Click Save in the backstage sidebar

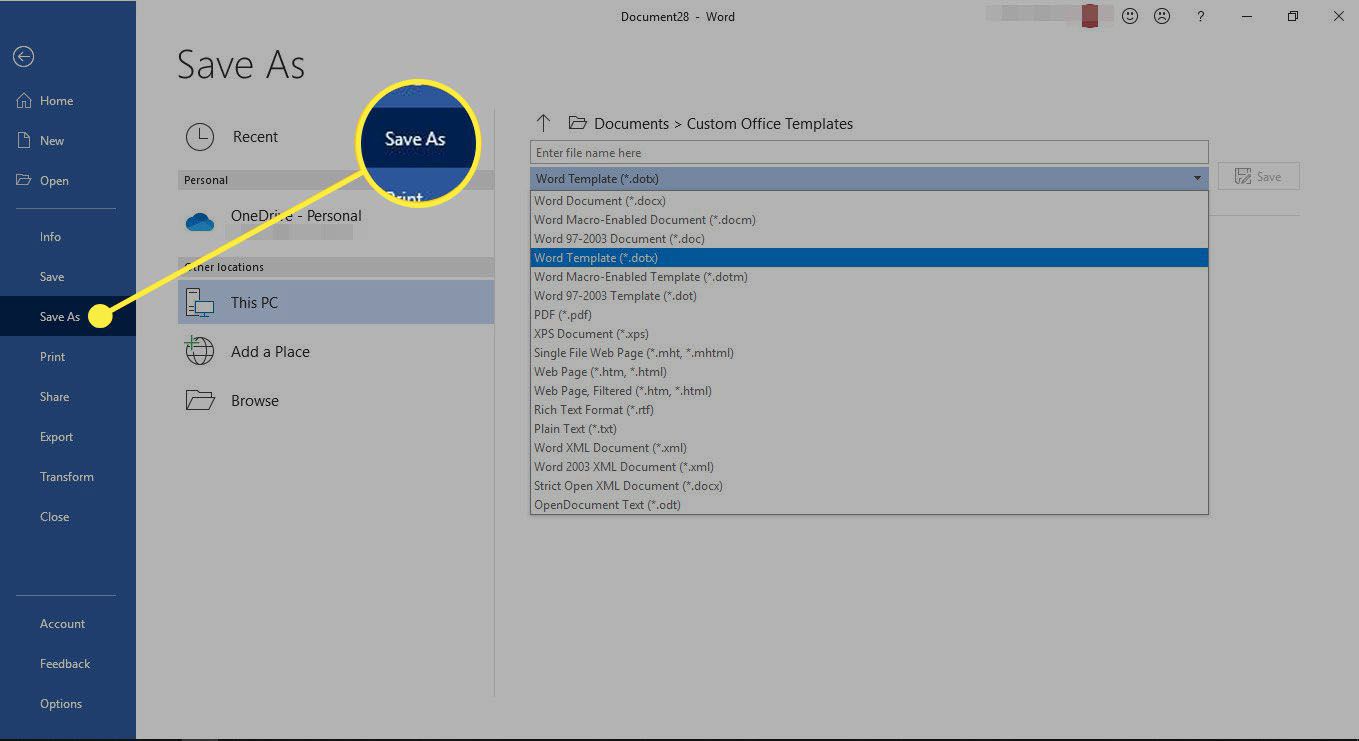tap(68, 277)
